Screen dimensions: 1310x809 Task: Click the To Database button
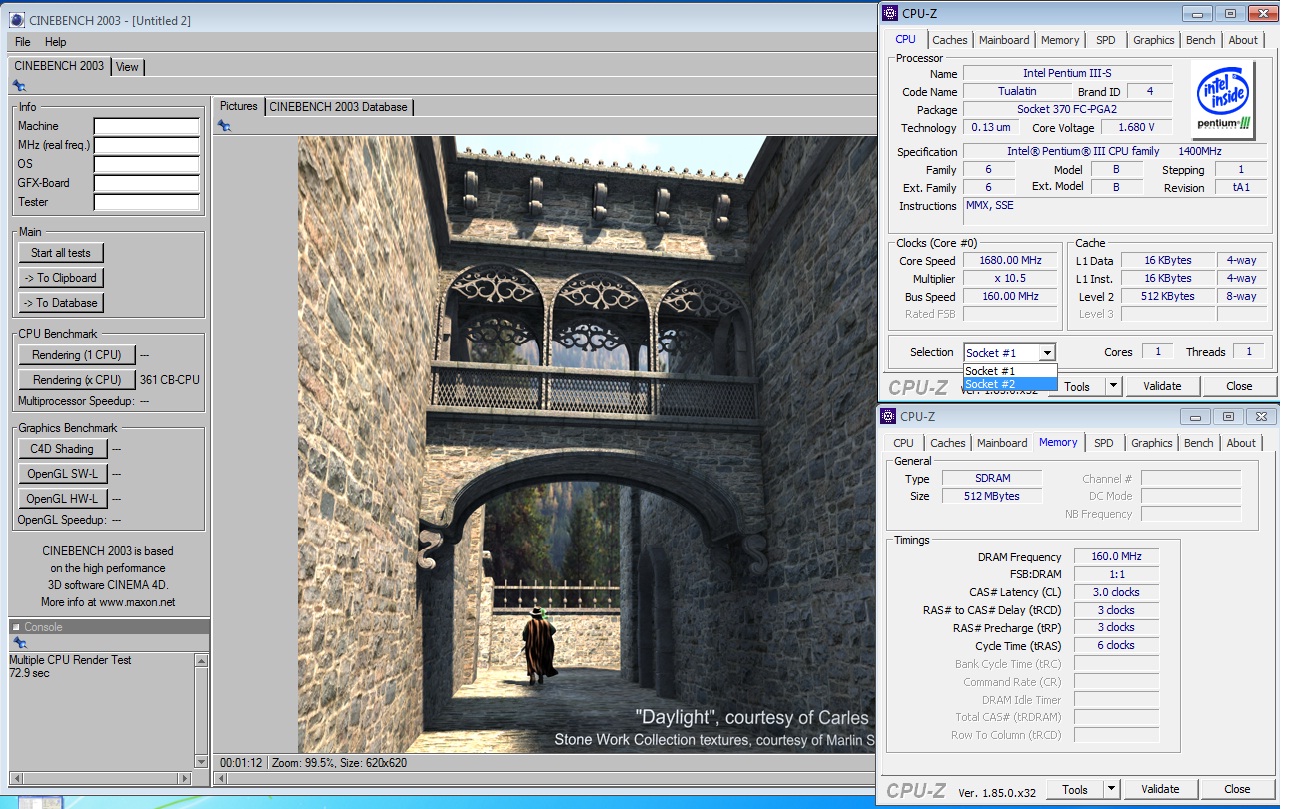click(61, 303)
